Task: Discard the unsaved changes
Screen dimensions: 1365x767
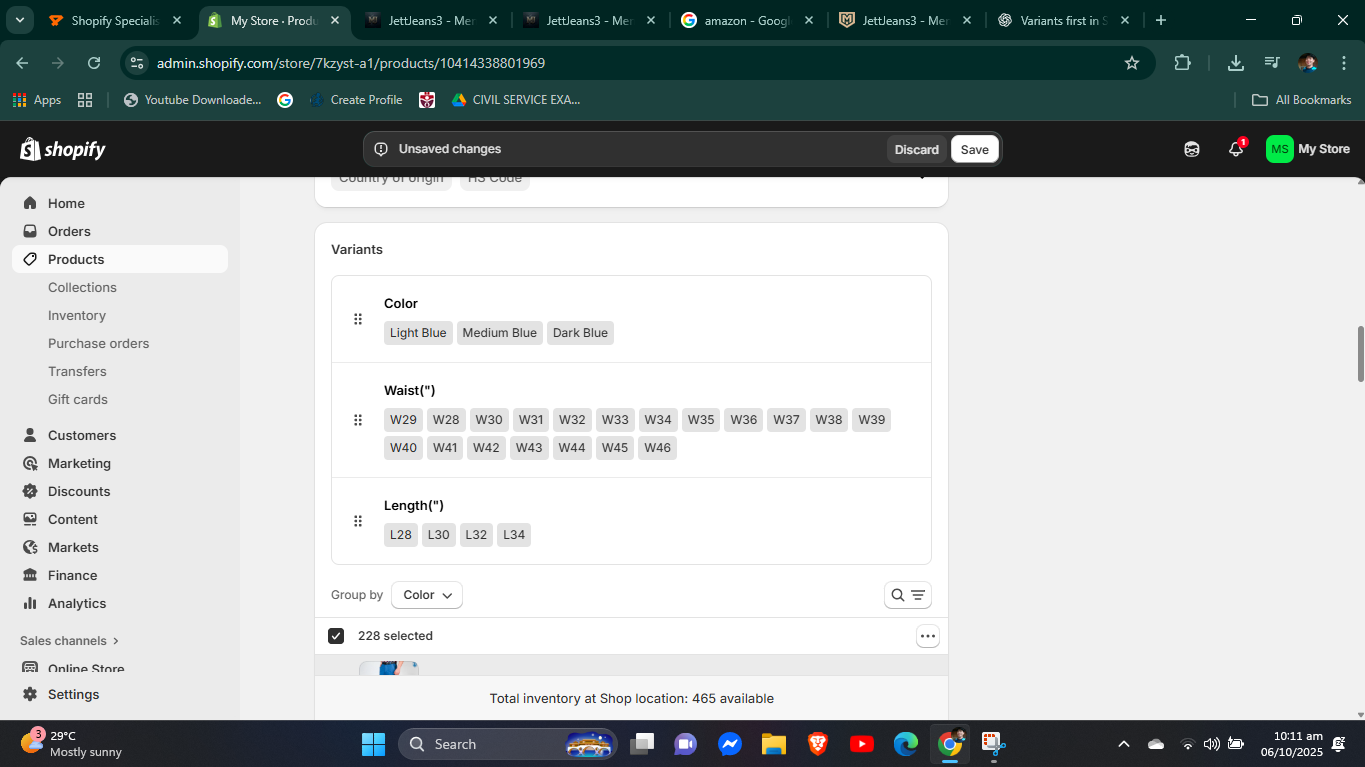Action: (916, 149)
